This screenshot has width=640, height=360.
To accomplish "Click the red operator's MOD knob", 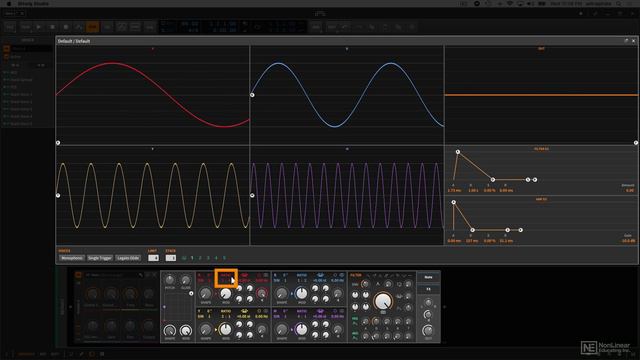I will click(225, 293).
